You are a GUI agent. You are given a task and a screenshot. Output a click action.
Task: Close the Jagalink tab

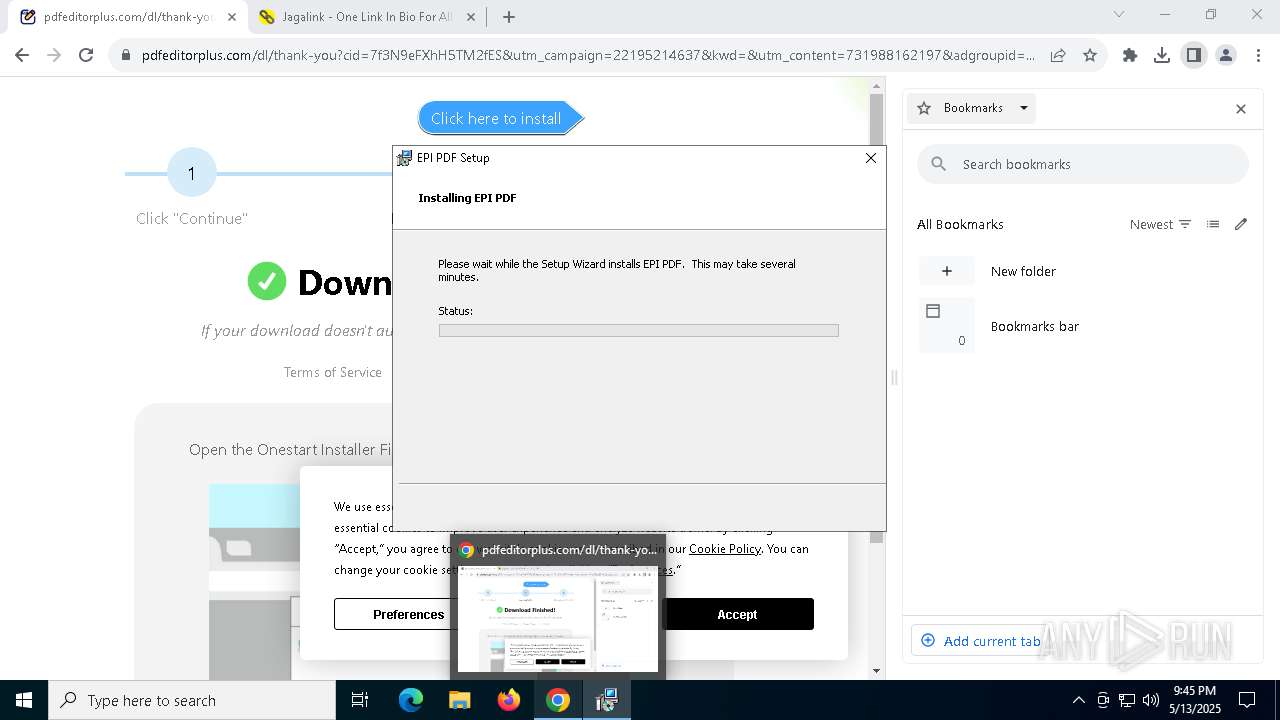(472, 17)
